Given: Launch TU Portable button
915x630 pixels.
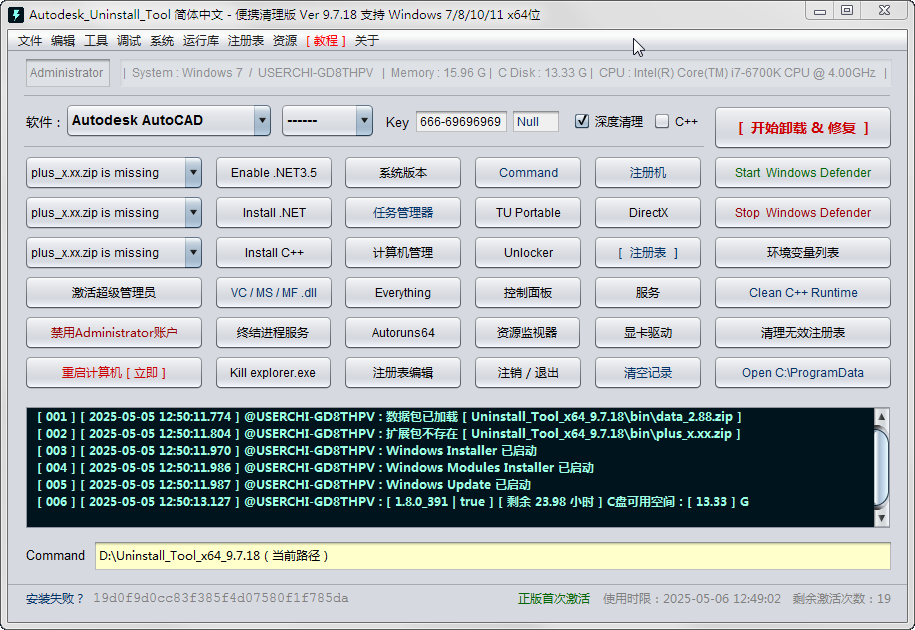Looking at the screenshot, I should [528, 212].
